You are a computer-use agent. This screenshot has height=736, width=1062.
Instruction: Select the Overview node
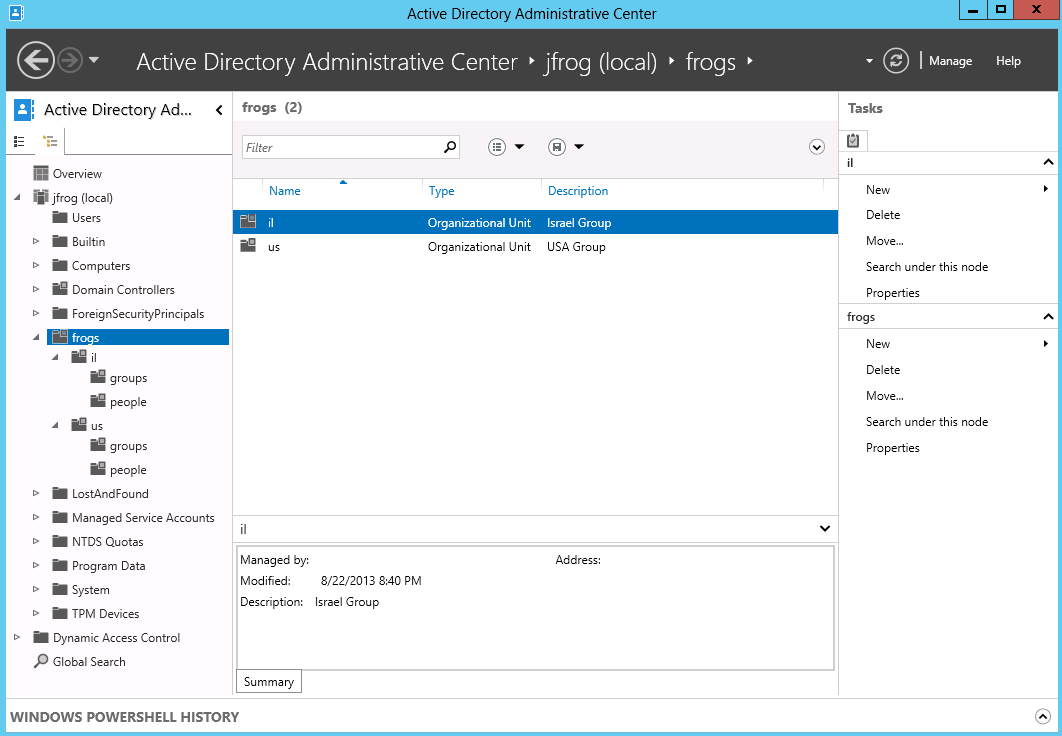77,173
